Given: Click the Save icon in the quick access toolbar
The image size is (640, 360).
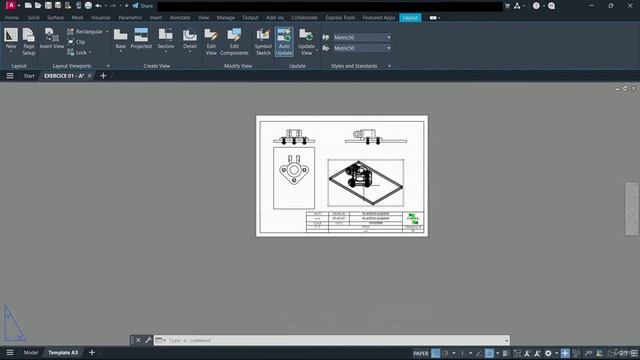Looking at the screenshot, I should pyautogui.click(x=48, y=6).
